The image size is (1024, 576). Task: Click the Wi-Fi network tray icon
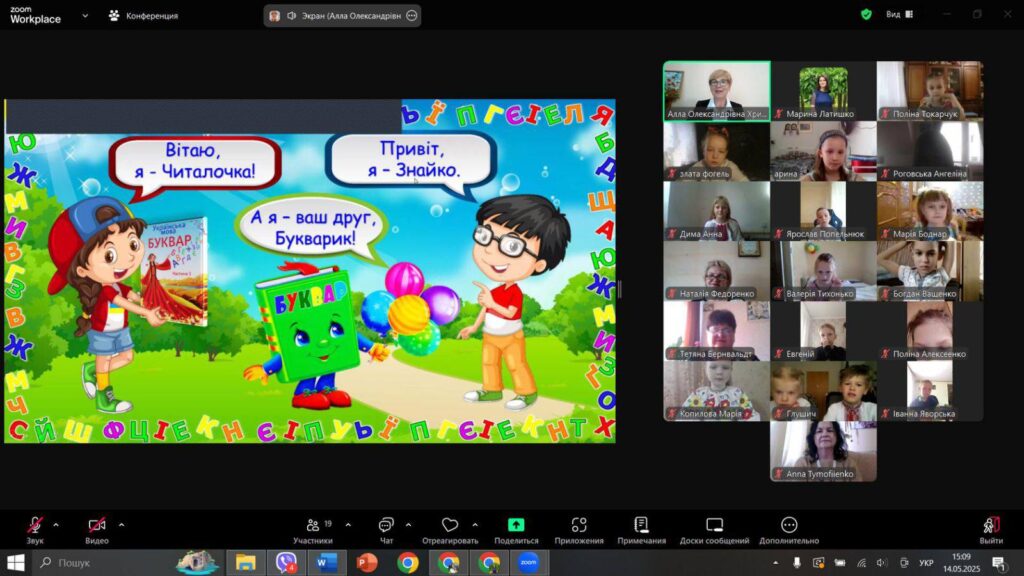[x=861, y=562]
